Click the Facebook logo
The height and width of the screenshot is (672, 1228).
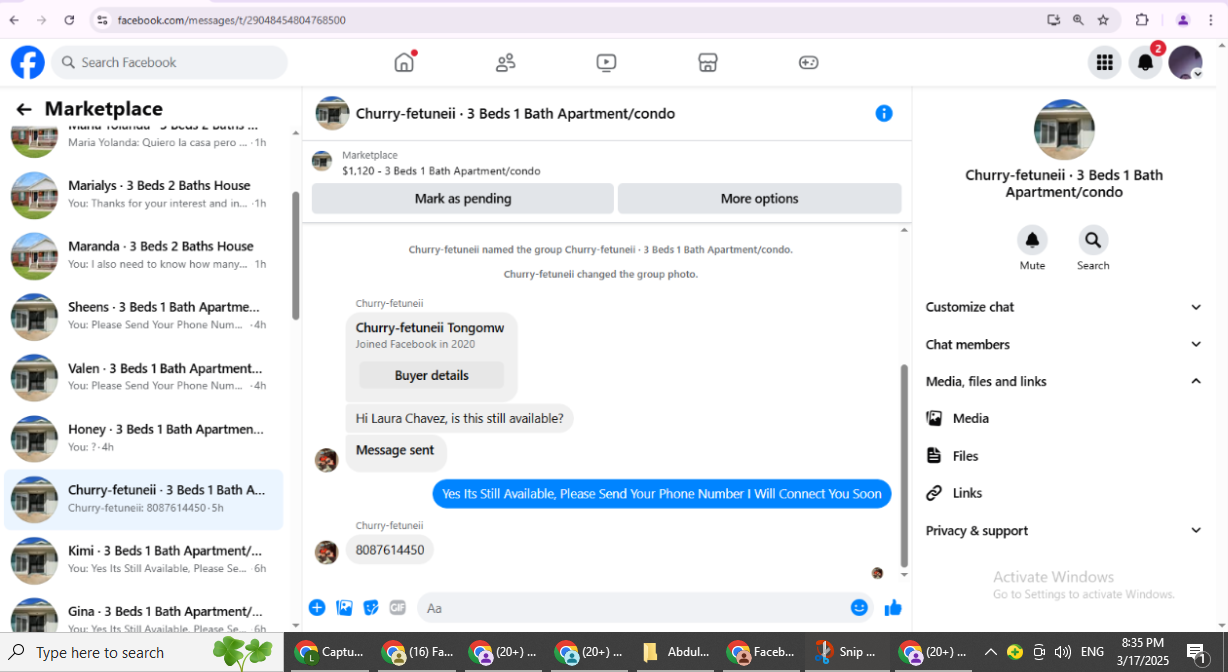tap(28, 62)
